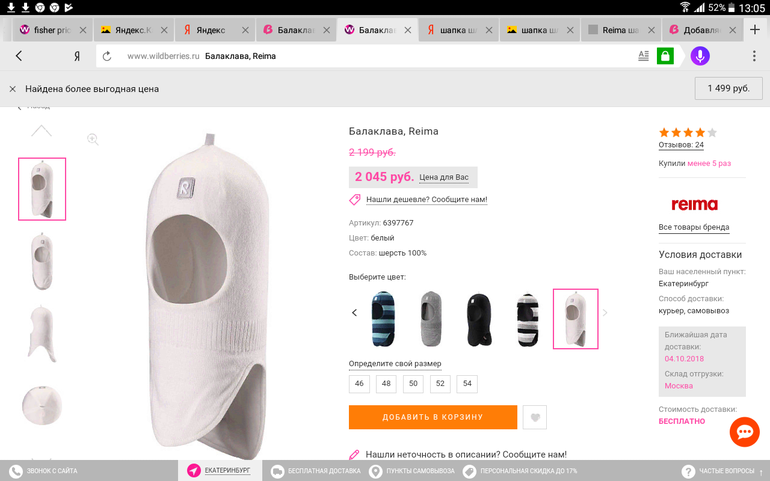Add item to favorites heart icon
Image resolution: width=770 pixels, height=481 pixels.
pyautogui.click(x=535, y=418)
